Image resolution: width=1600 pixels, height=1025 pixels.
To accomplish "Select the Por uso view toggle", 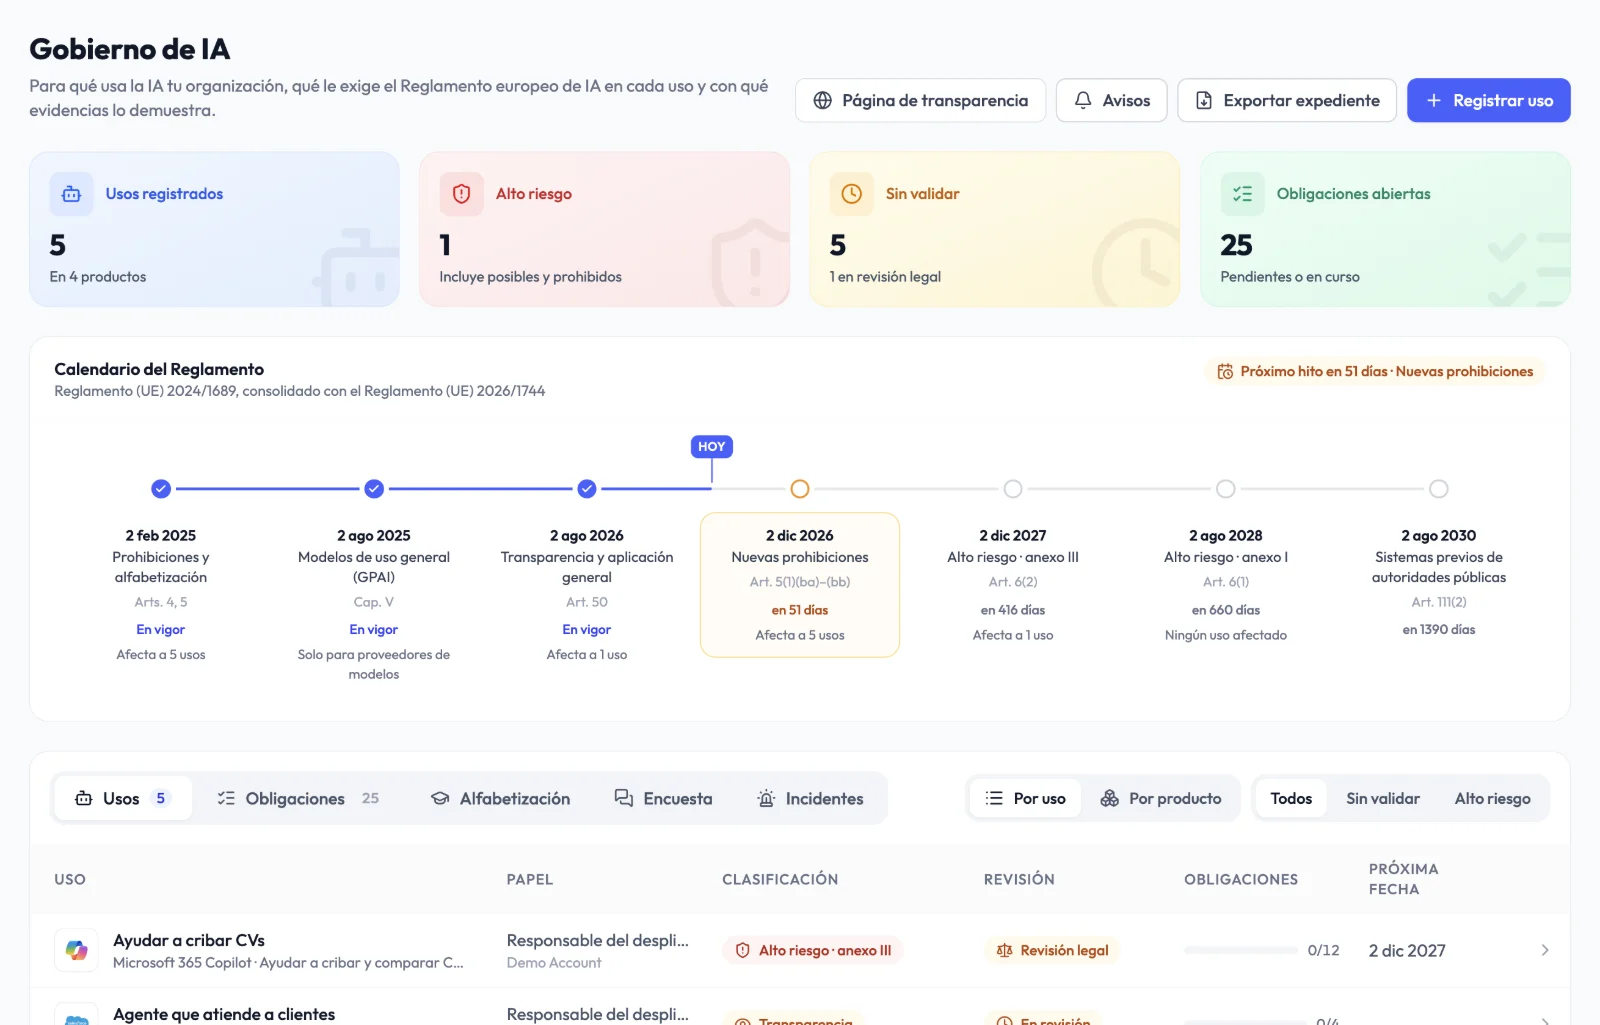I will coord(1026,798).
